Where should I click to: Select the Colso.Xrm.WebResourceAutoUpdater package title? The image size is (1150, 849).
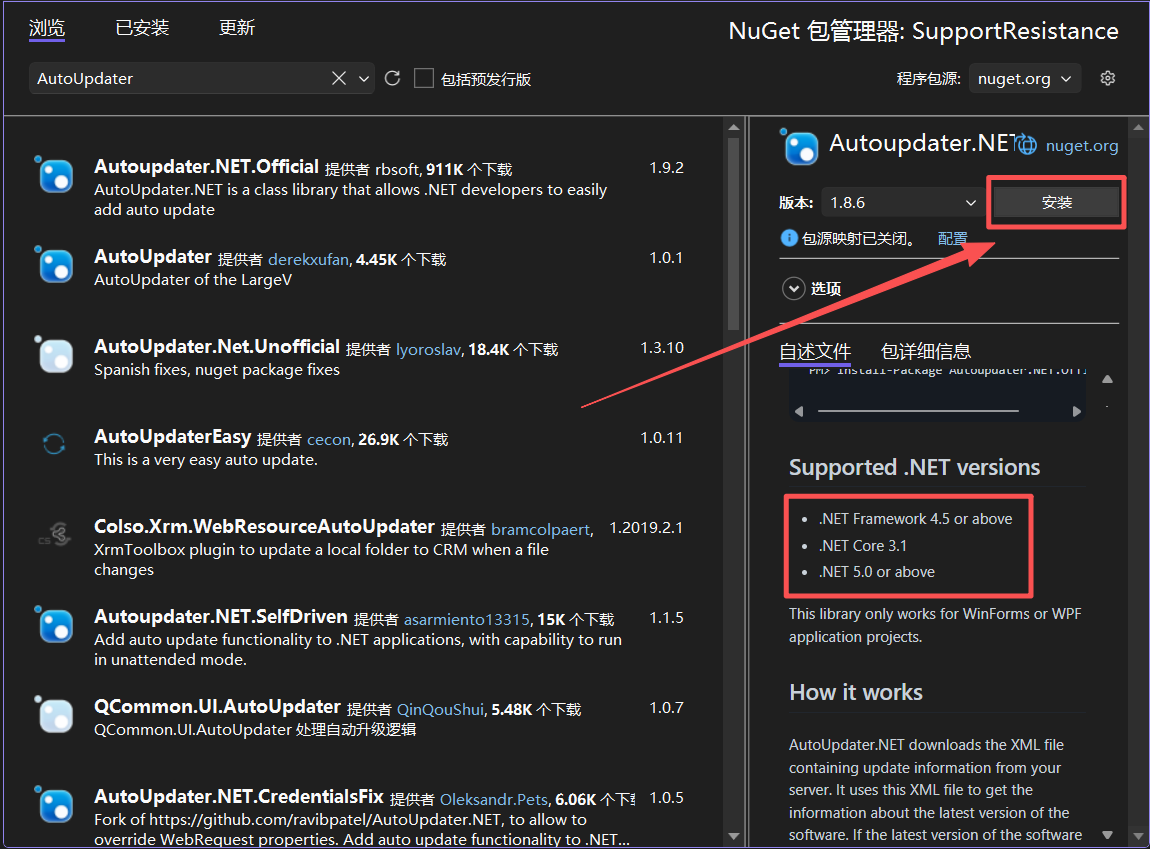(264, 526)
